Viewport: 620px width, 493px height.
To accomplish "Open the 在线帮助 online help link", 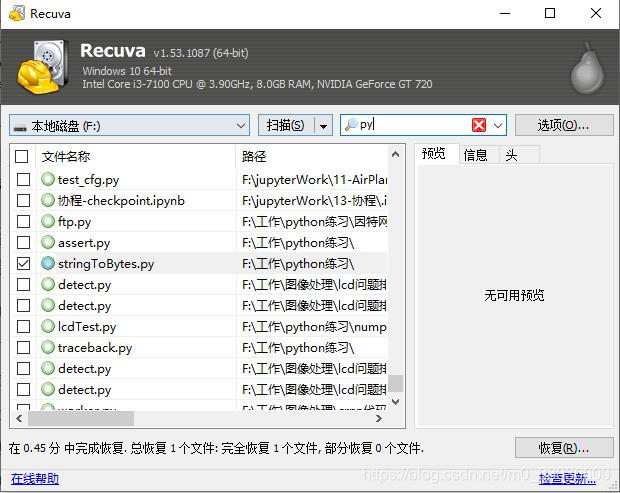I will tap(35, 479).
